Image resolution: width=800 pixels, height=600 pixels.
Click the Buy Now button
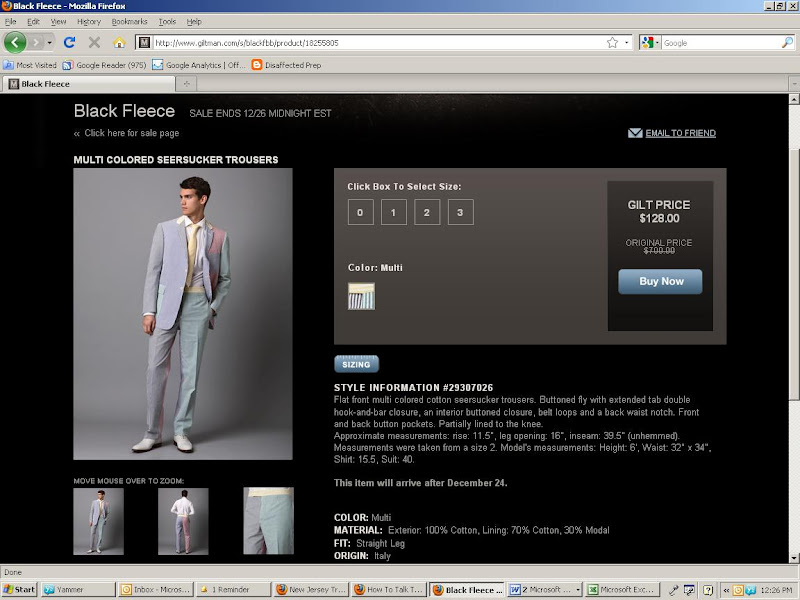tap(660, 281)
